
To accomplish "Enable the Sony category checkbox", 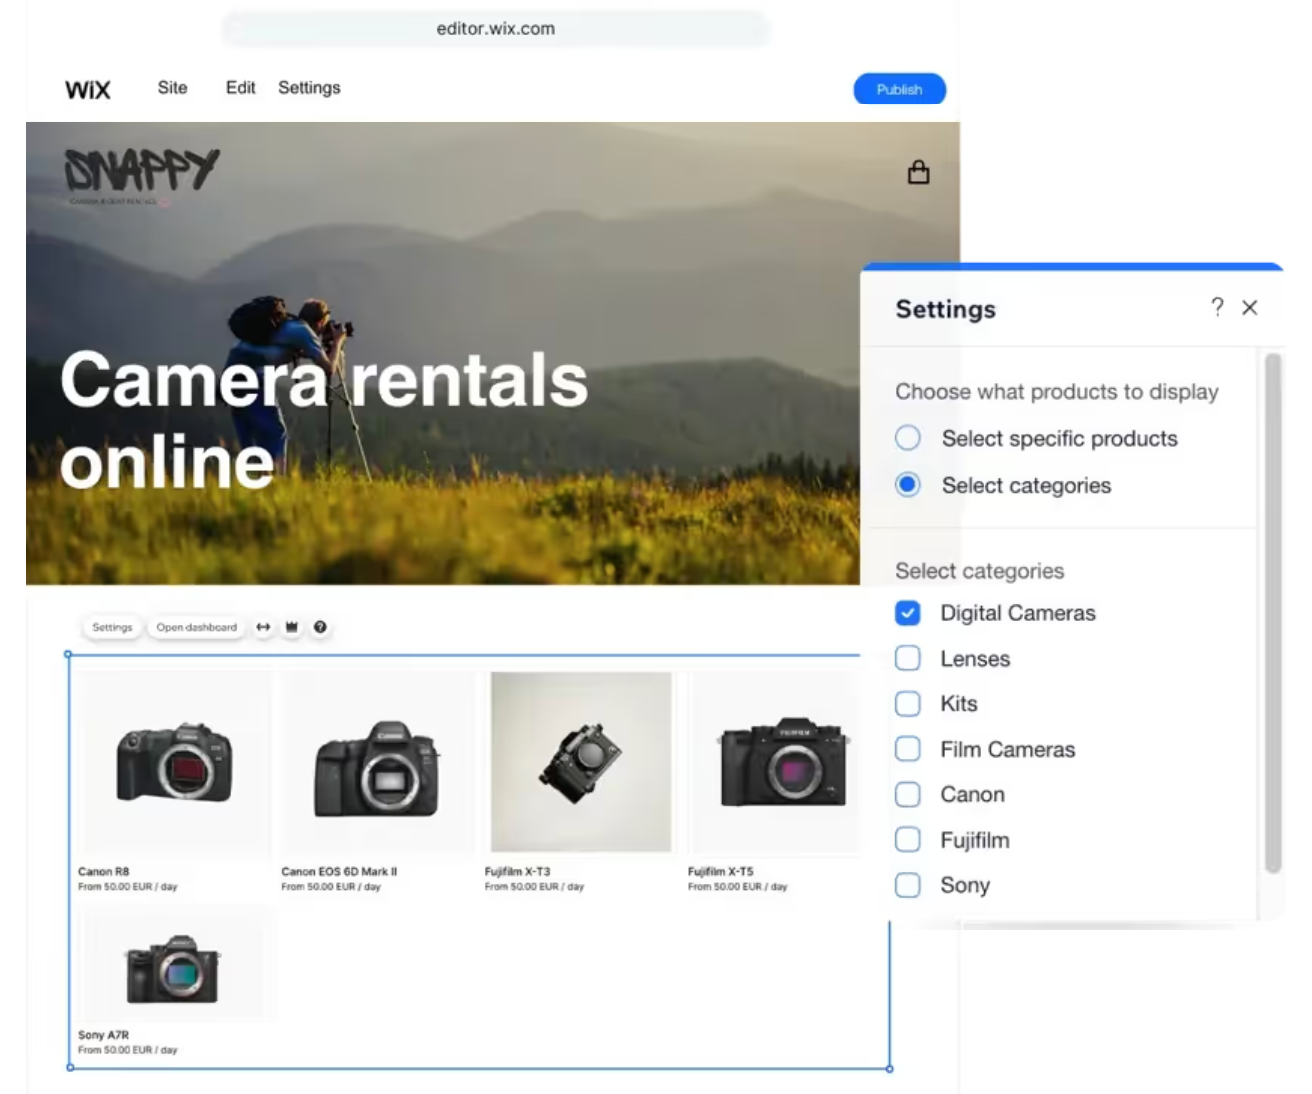I will click(x=908, y=885).
